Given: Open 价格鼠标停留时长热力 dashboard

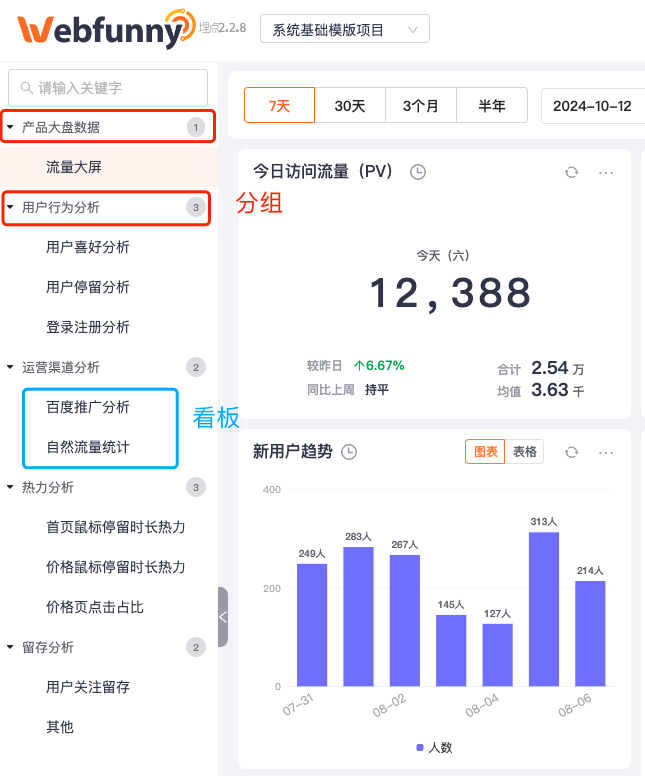Looking at the screenshot, I should [115, 567].
